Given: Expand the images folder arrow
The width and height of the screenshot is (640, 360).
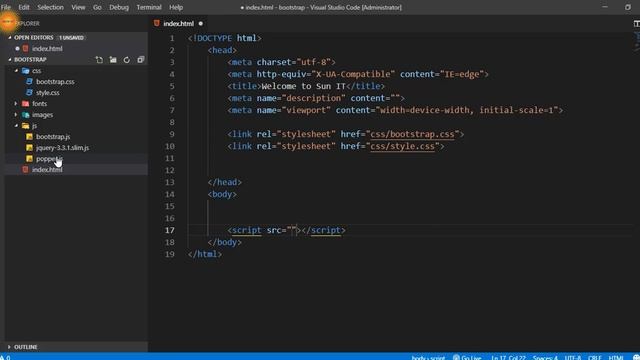Looking at the screenshot, I should pos(16,115).
